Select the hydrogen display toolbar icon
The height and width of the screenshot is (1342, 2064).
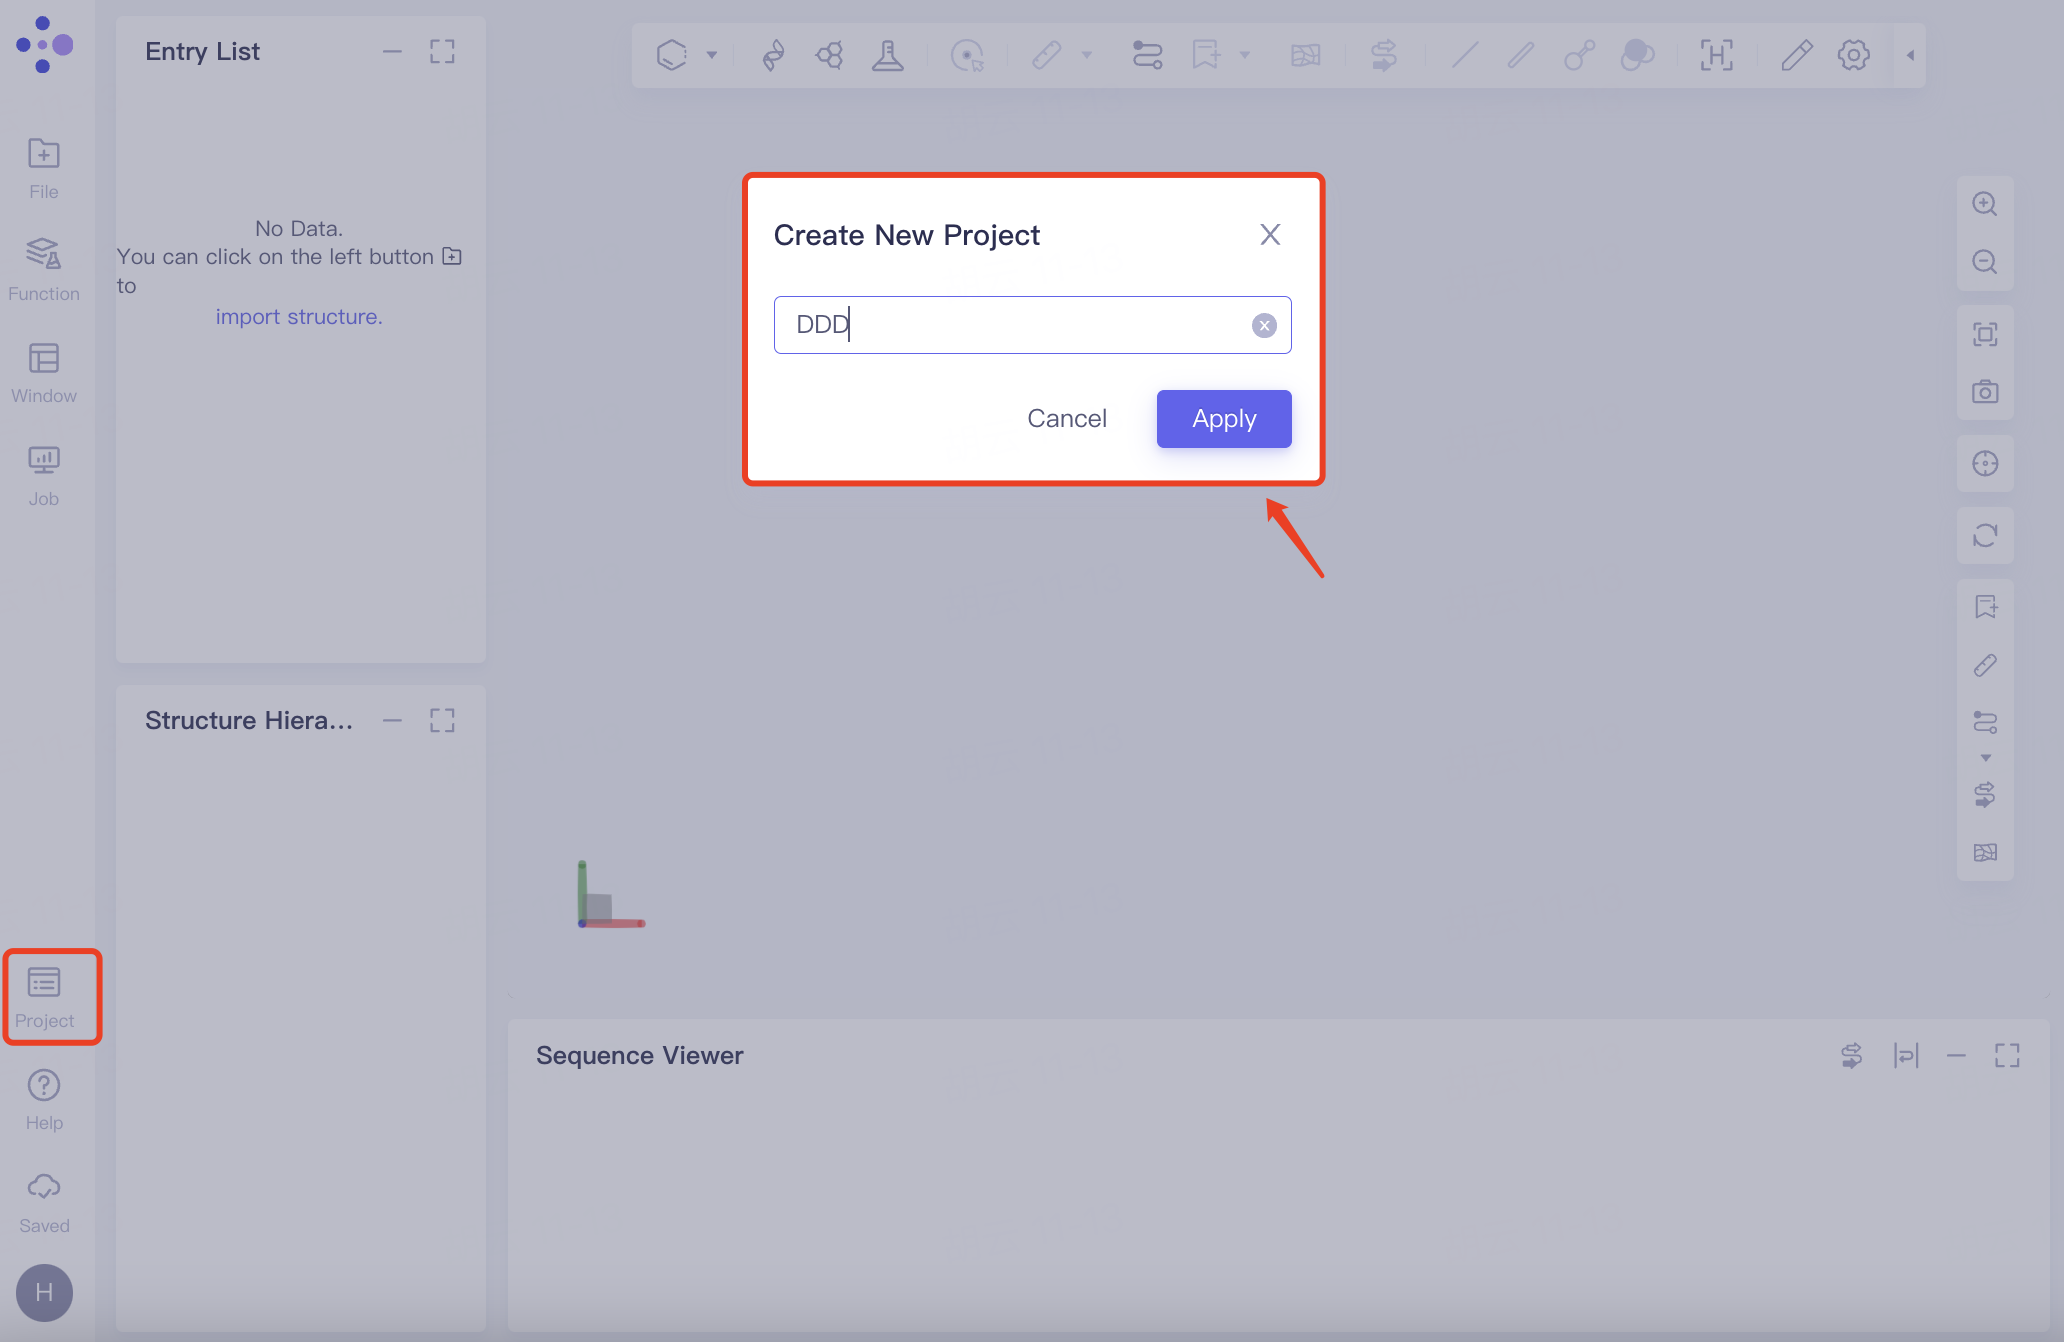point(1717,56)
